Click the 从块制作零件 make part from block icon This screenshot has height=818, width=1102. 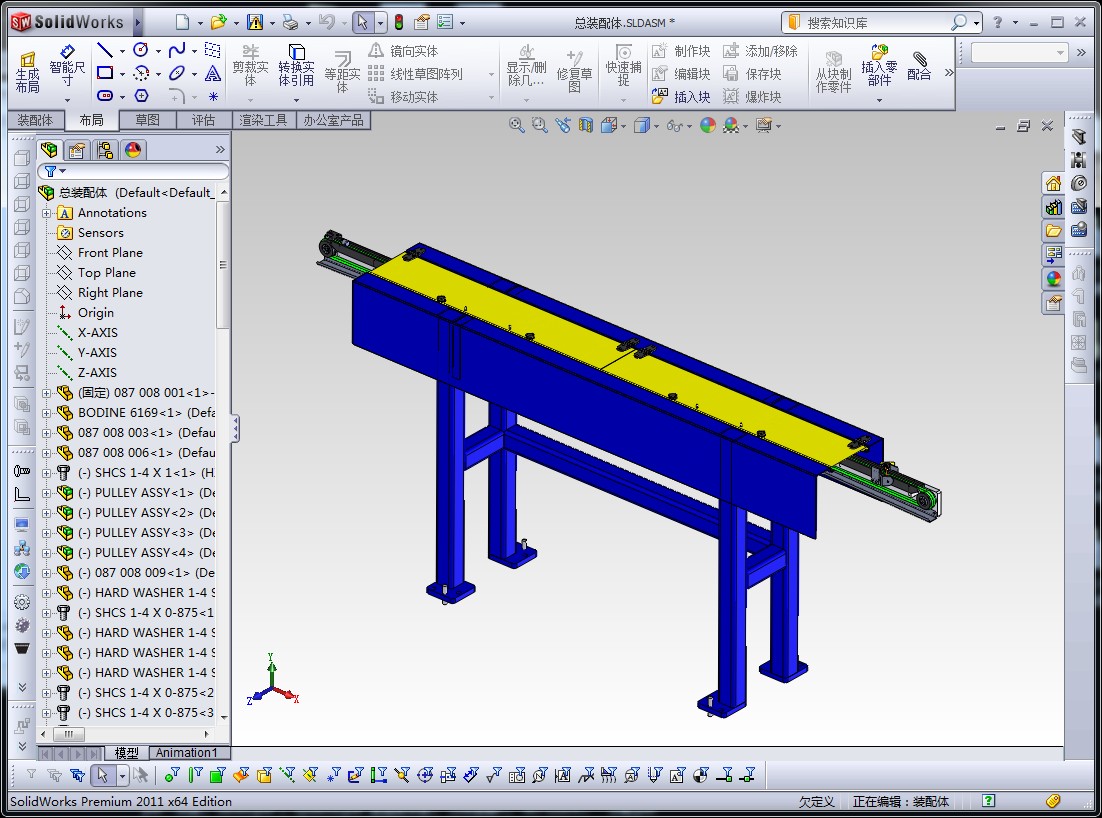pos(834,72)
